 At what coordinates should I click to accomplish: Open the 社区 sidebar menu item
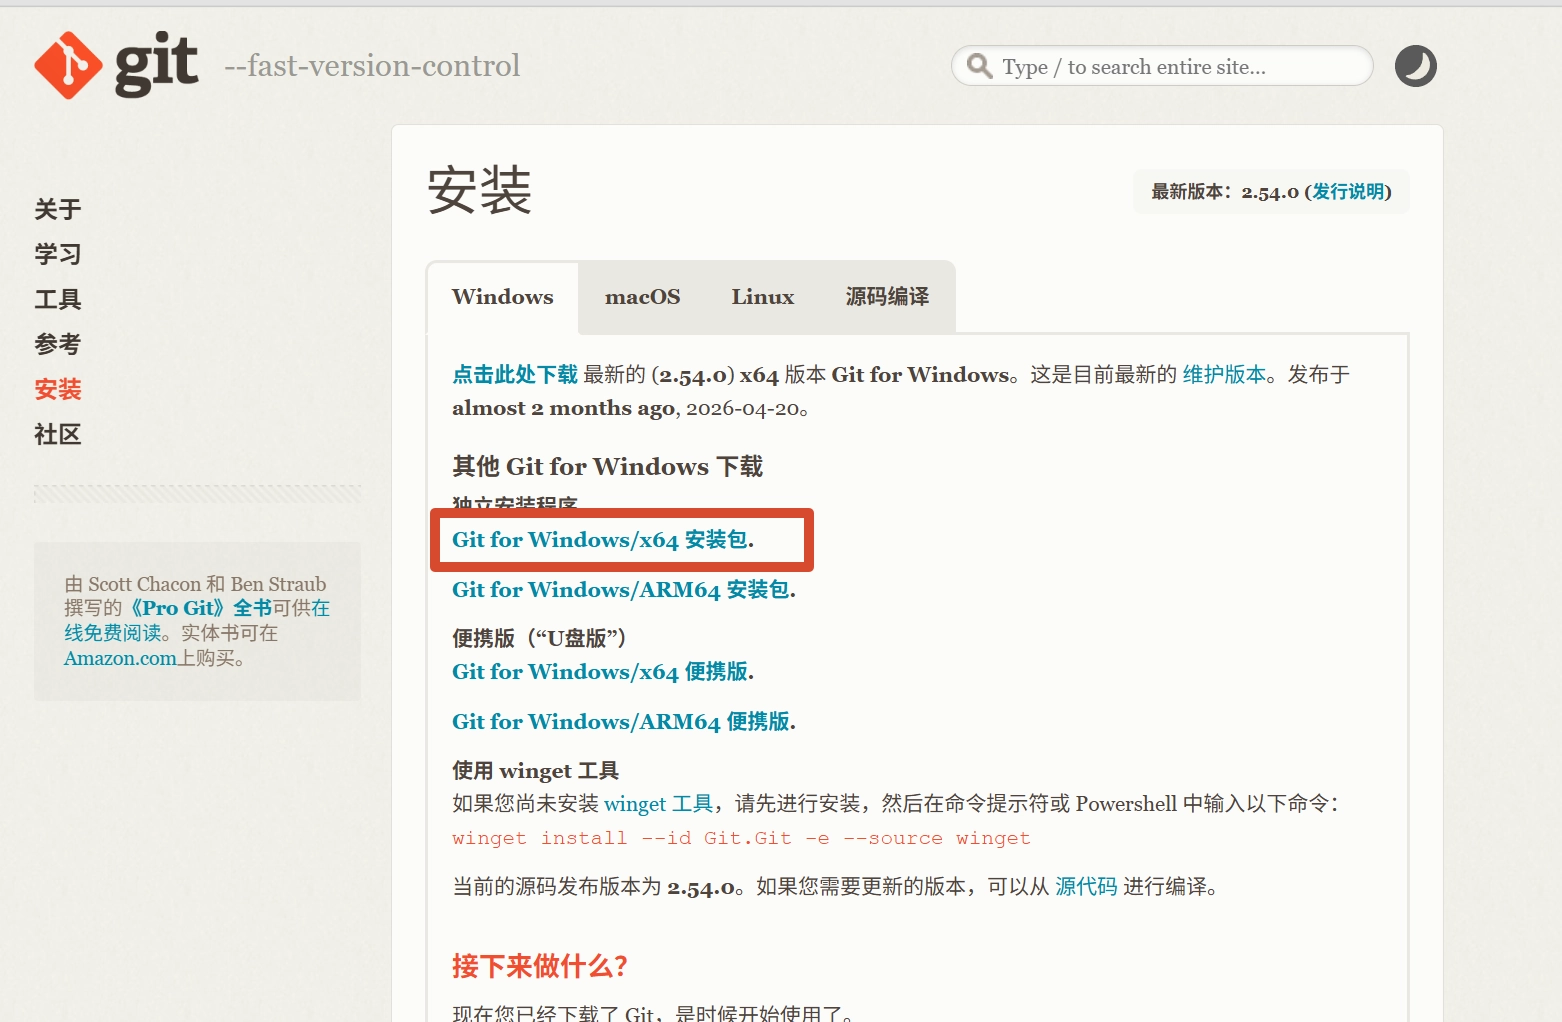pos(58,434)
